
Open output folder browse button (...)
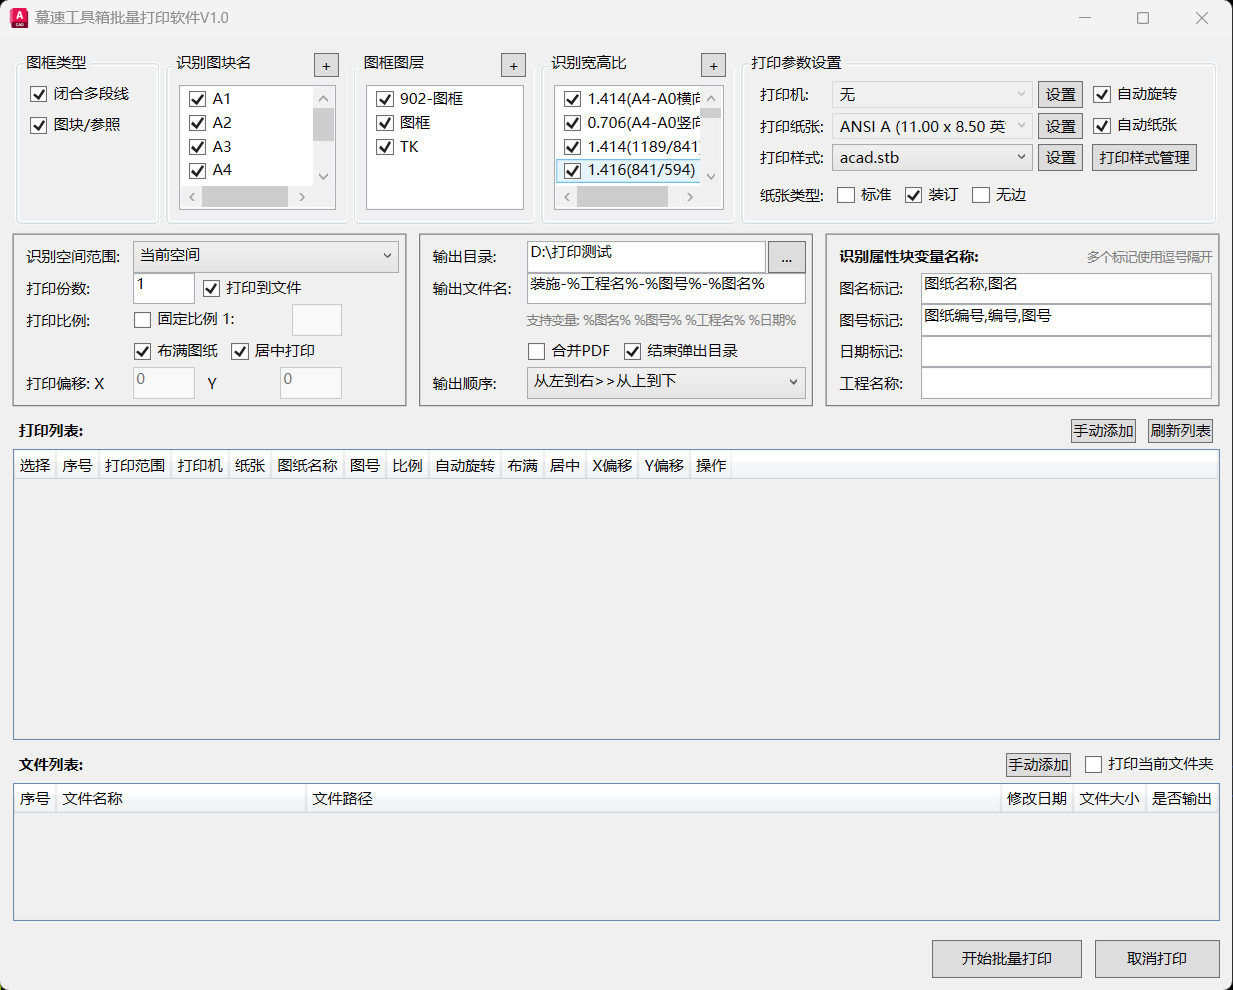click(x=787, y=257)
